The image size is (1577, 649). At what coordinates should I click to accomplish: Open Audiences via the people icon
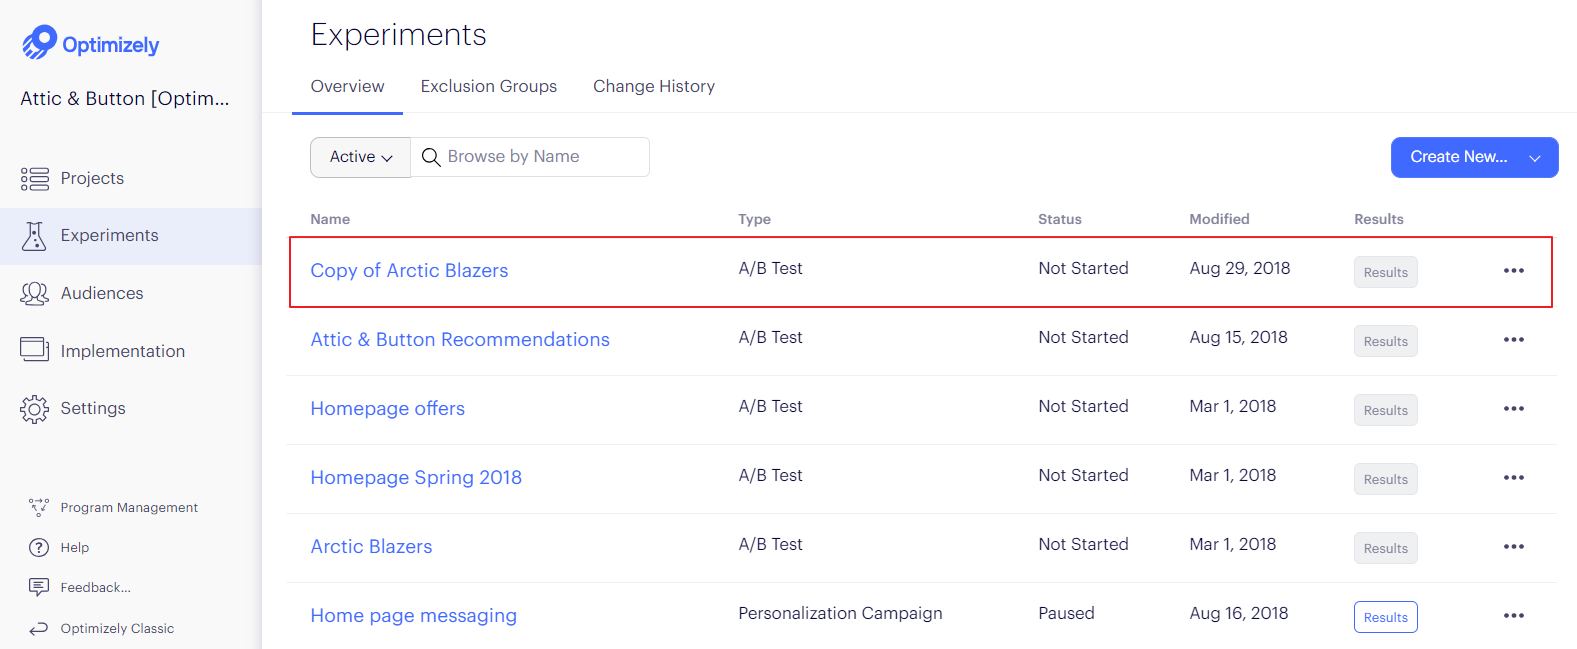click(35, 293)
